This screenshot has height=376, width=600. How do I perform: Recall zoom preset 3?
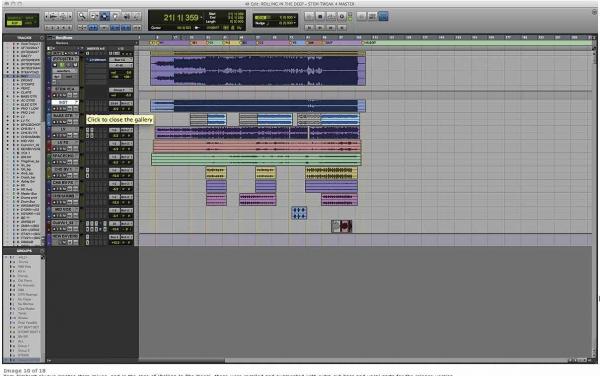click(58, 28)
